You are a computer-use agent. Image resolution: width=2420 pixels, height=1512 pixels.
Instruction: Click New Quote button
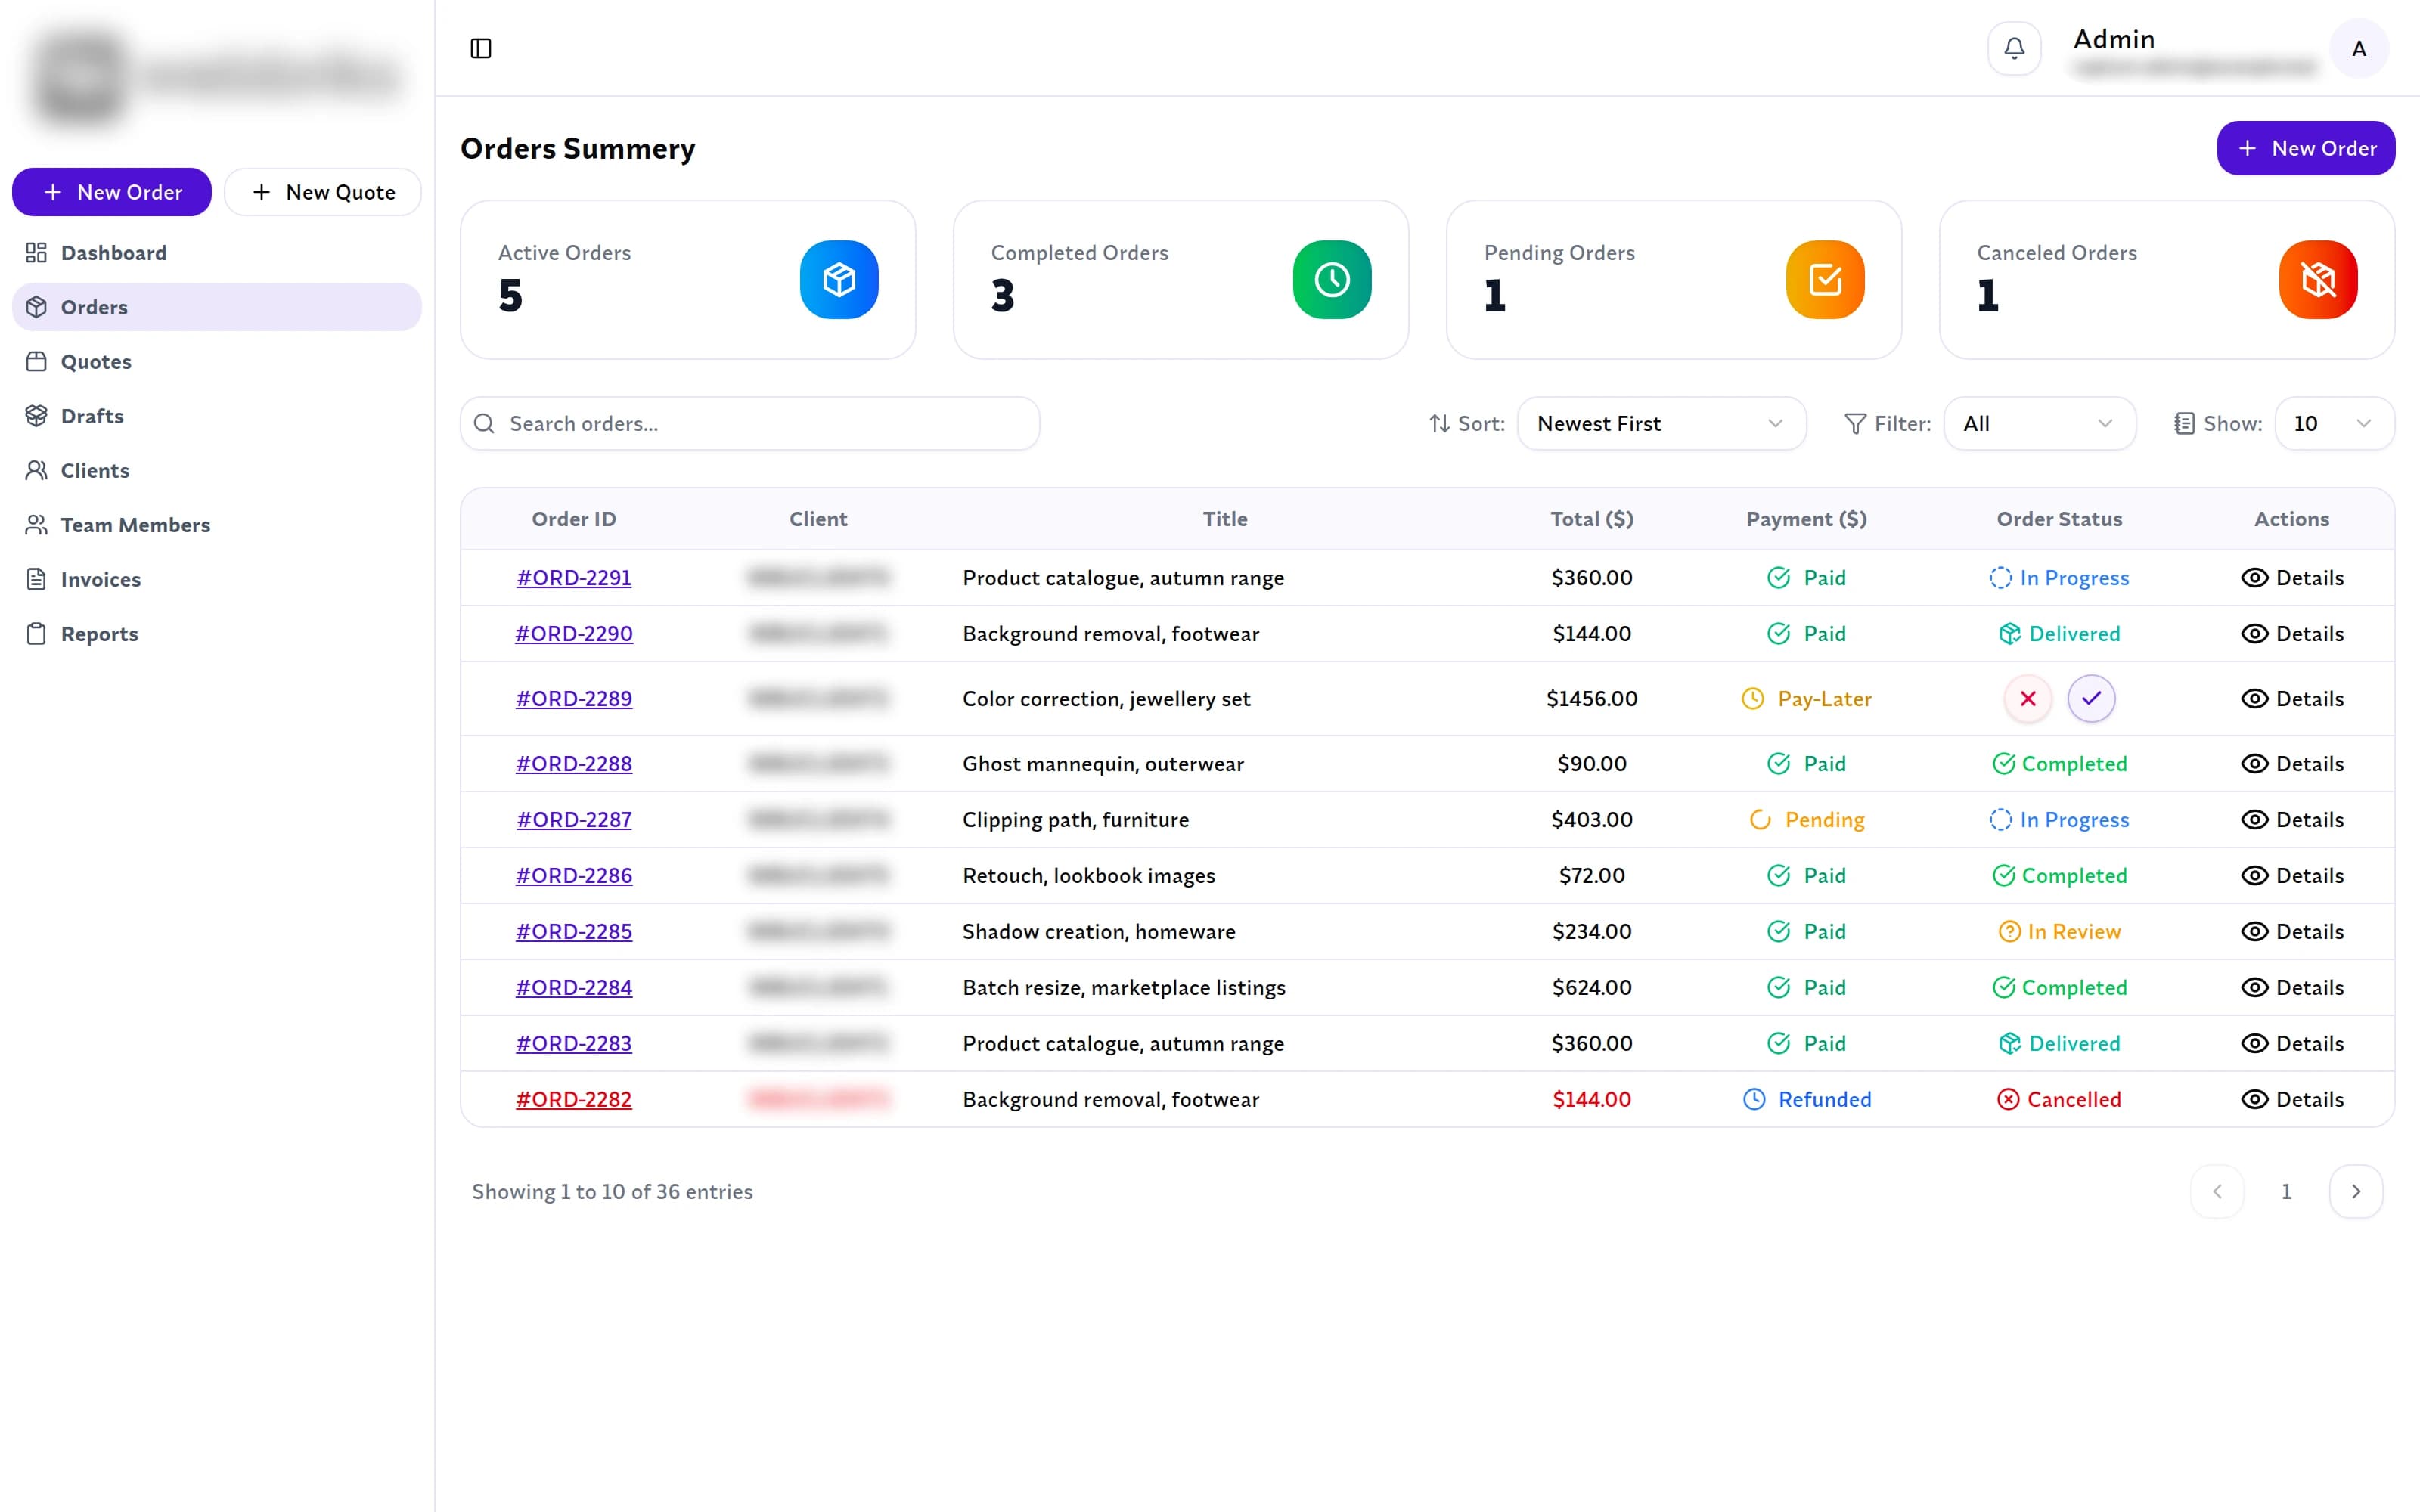click(x=323, y=192)
